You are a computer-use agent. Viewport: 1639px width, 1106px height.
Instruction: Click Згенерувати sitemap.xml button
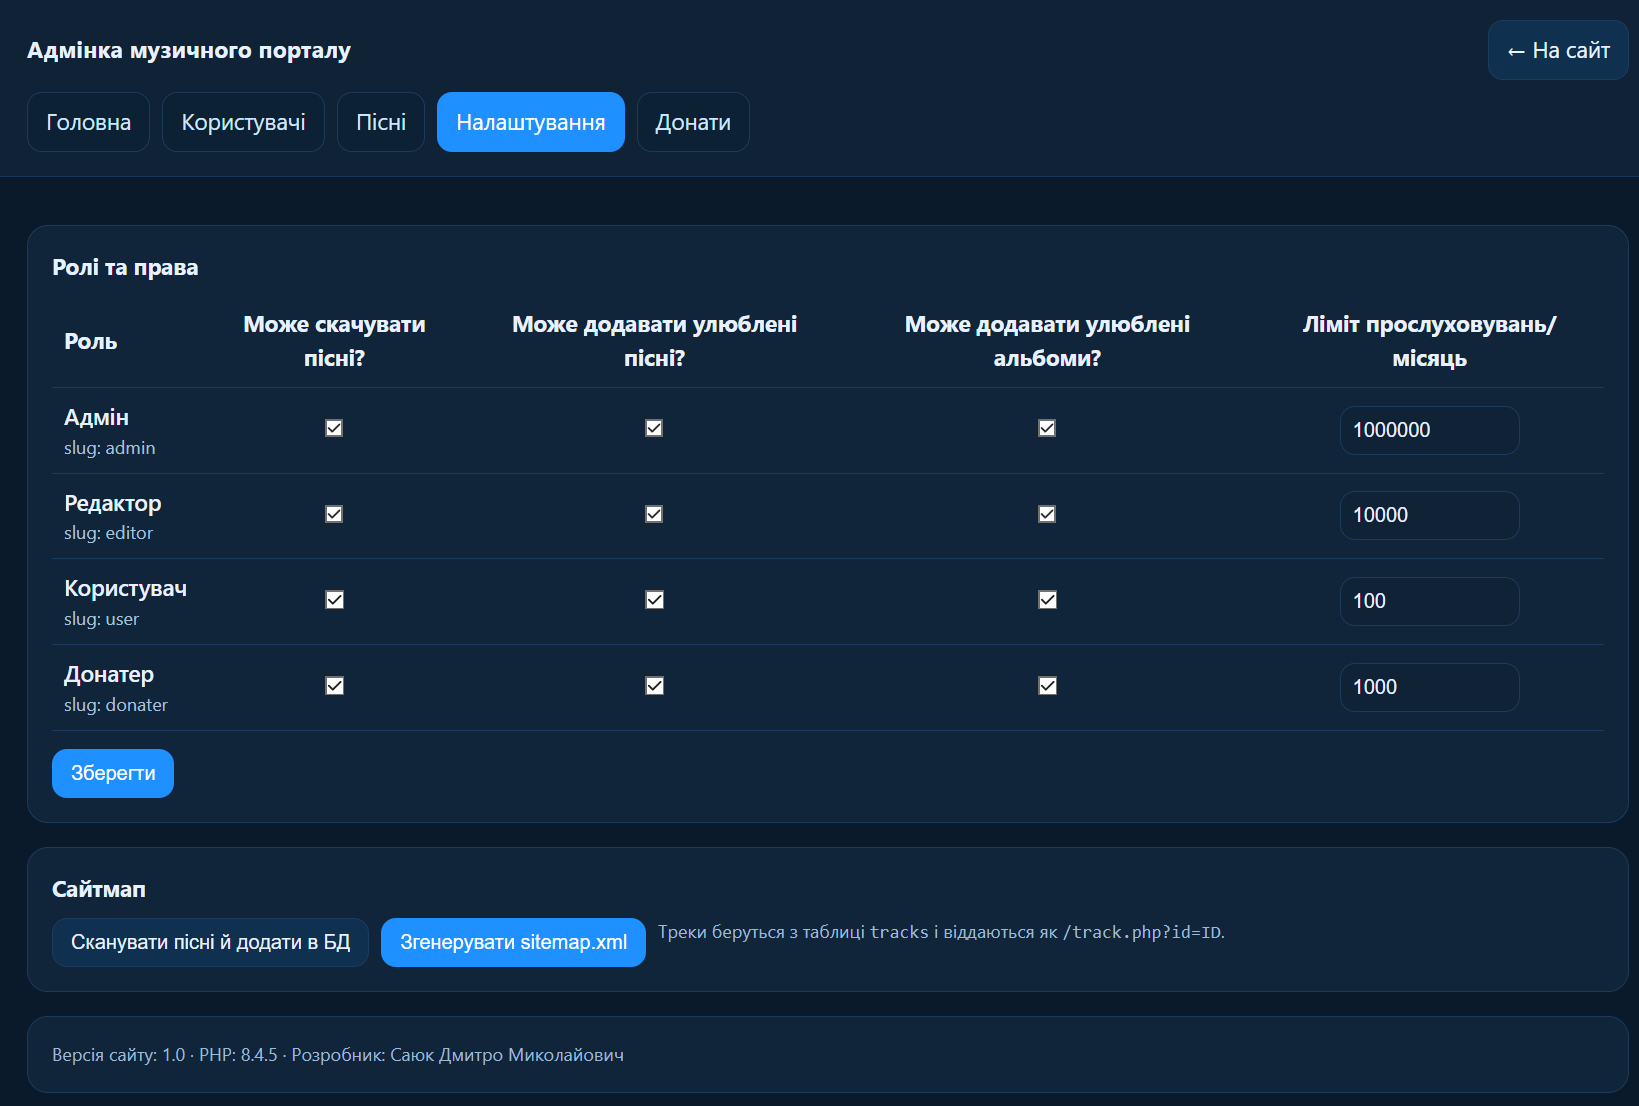tap(513, 942)
